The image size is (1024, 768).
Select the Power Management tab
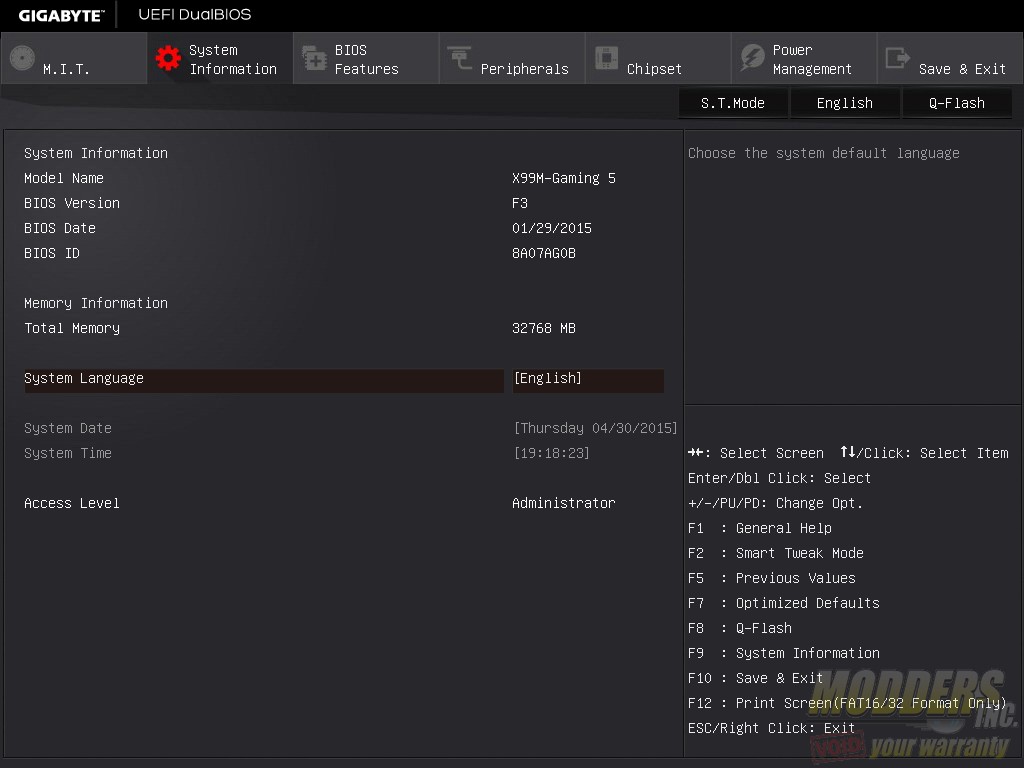(x=804, y=59)
